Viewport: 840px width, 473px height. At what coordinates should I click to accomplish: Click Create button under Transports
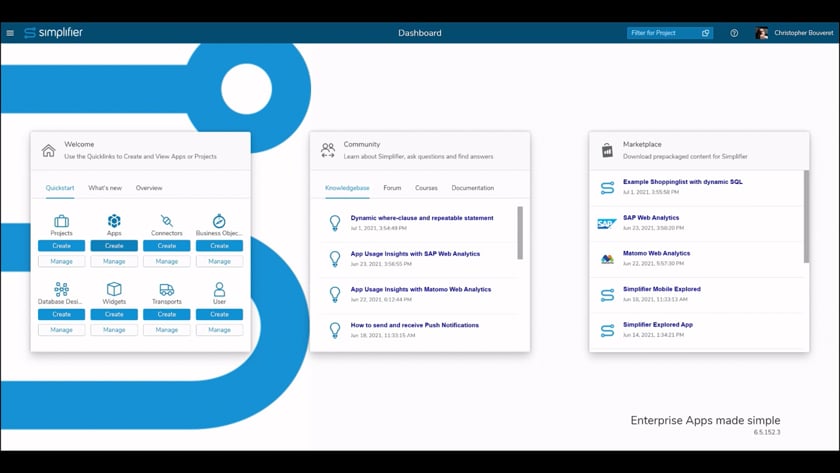tap(167, 314)
